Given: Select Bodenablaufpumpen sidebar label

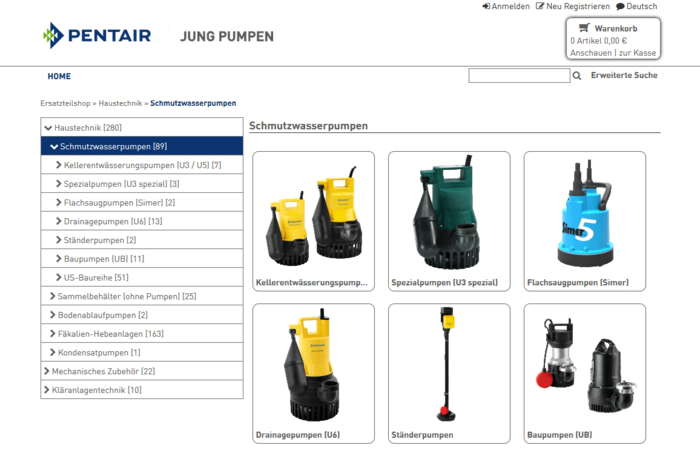Looking at the screenshot, I should click(103, 315).
